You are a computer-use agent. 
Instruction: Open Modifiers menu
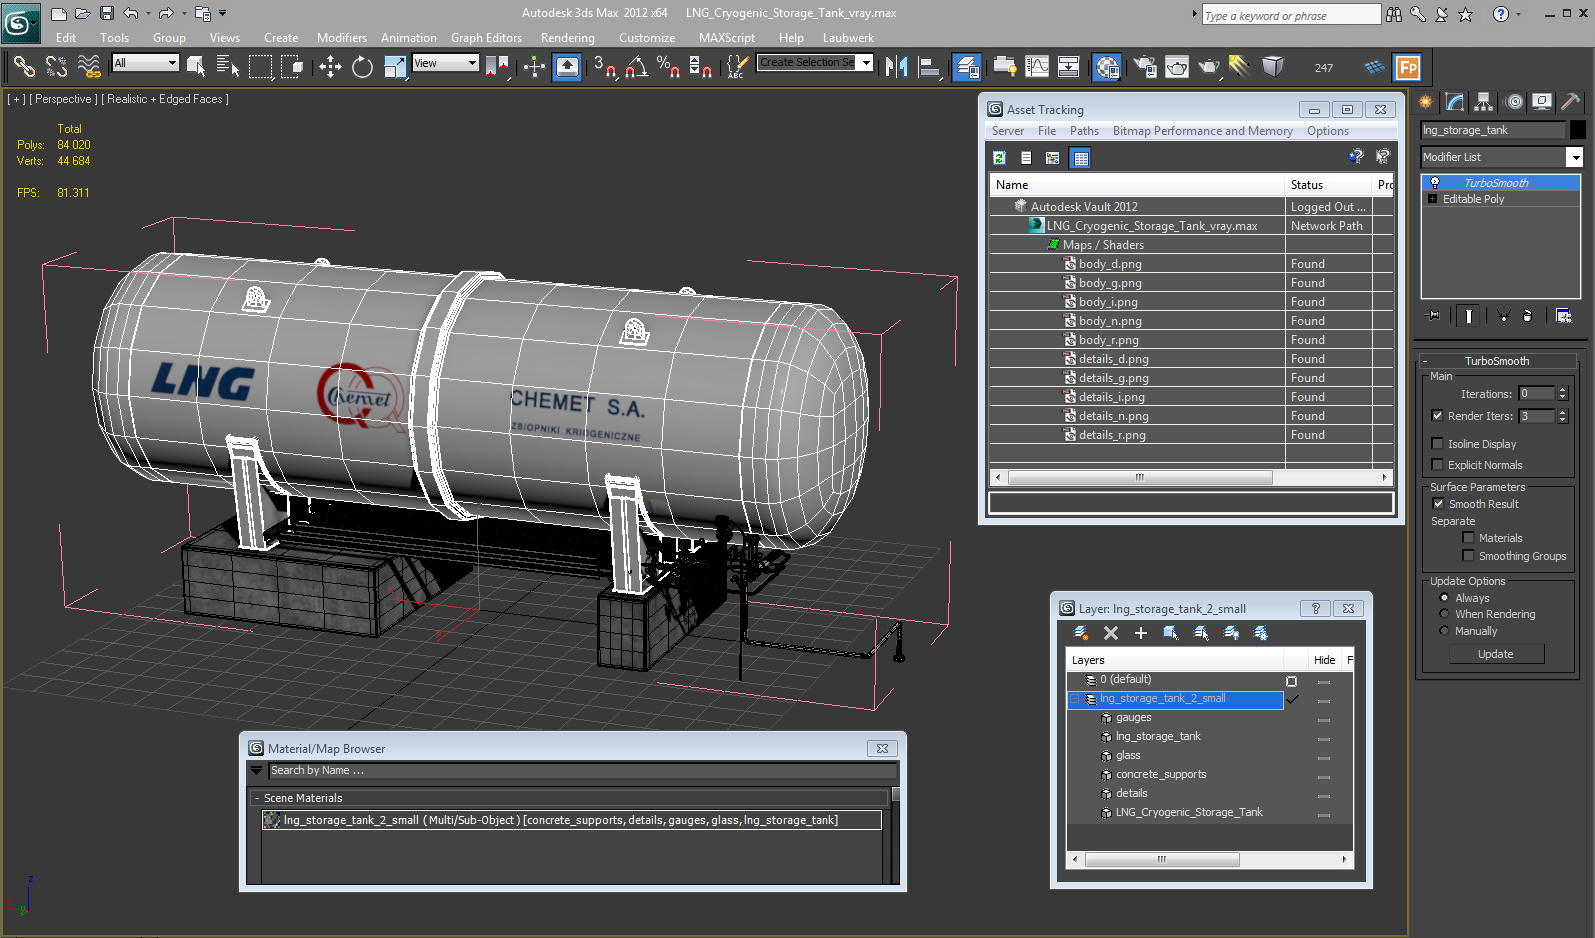tap(341, 38)
